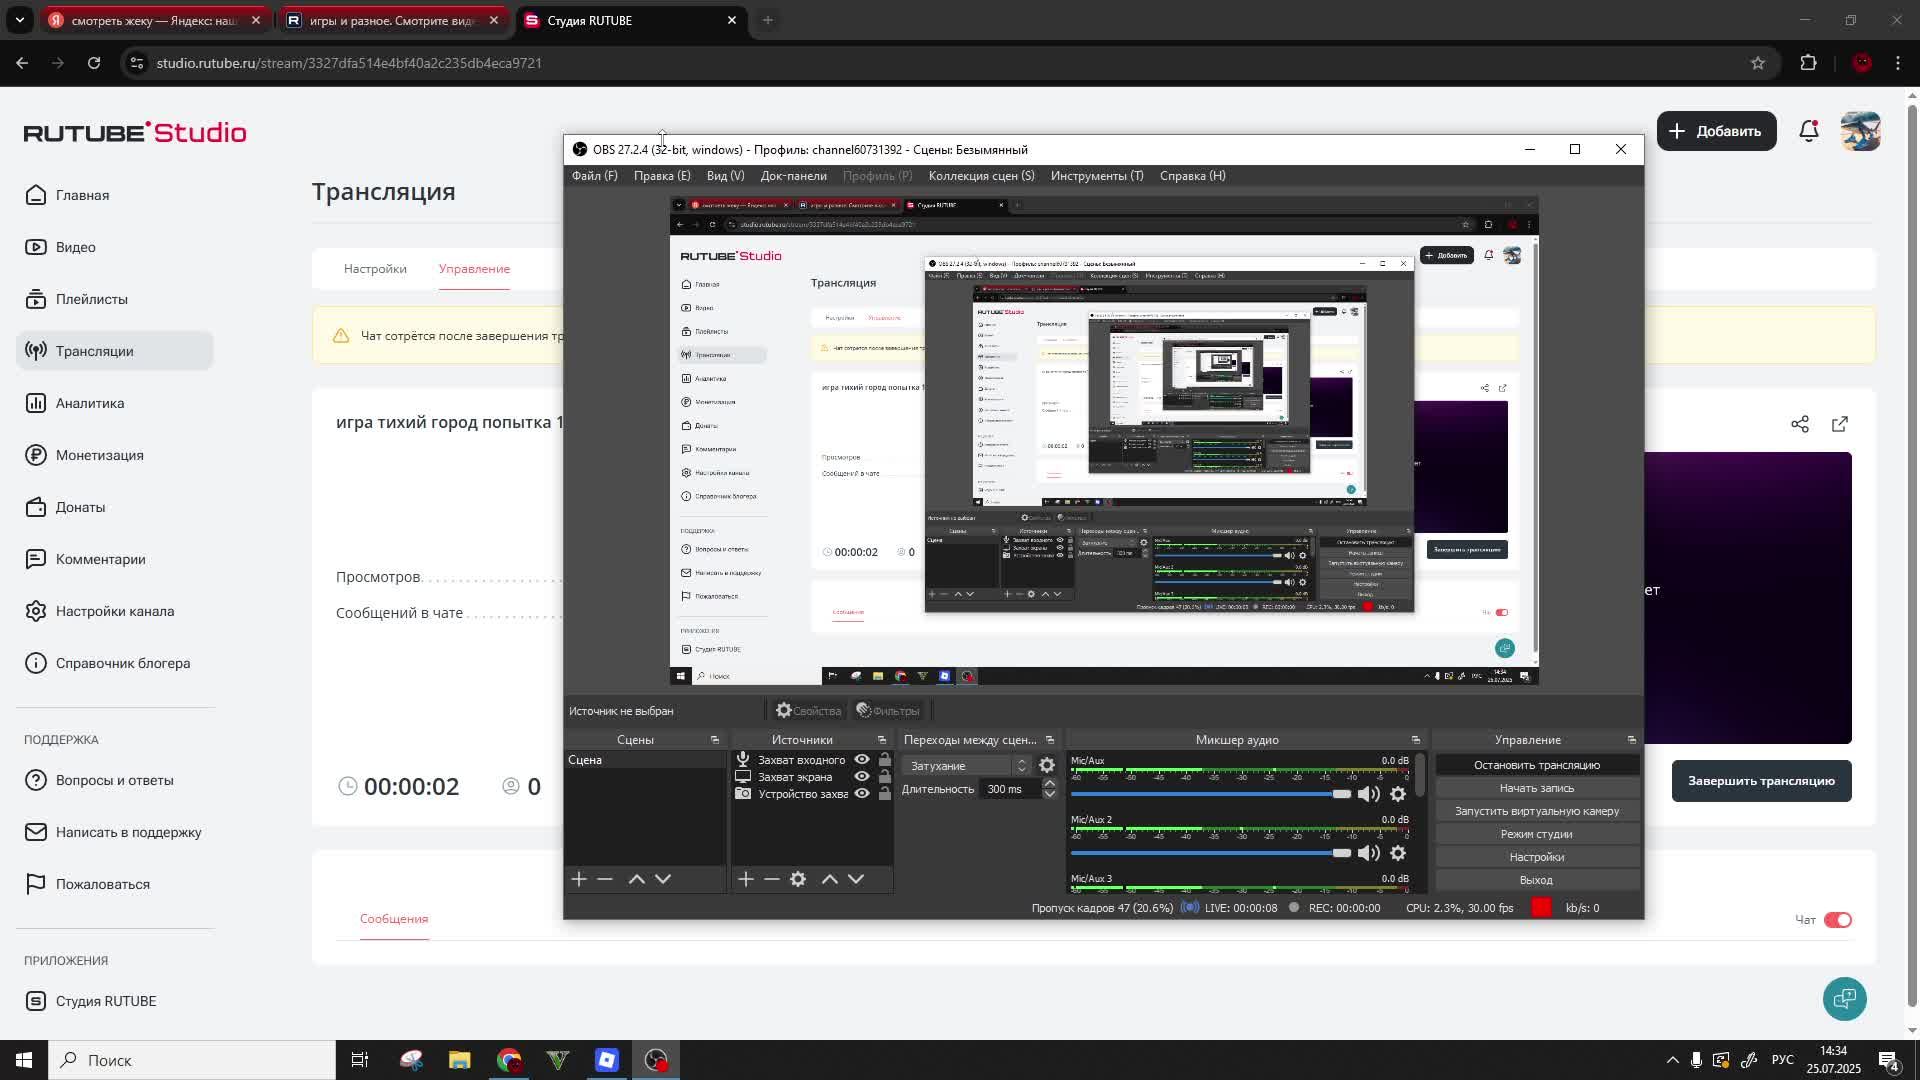Image resolution: width=1920 pixels, height=1080 pixels.
Task: Toggle lock on Захват входного source
Action: click(x=884, y=760)
